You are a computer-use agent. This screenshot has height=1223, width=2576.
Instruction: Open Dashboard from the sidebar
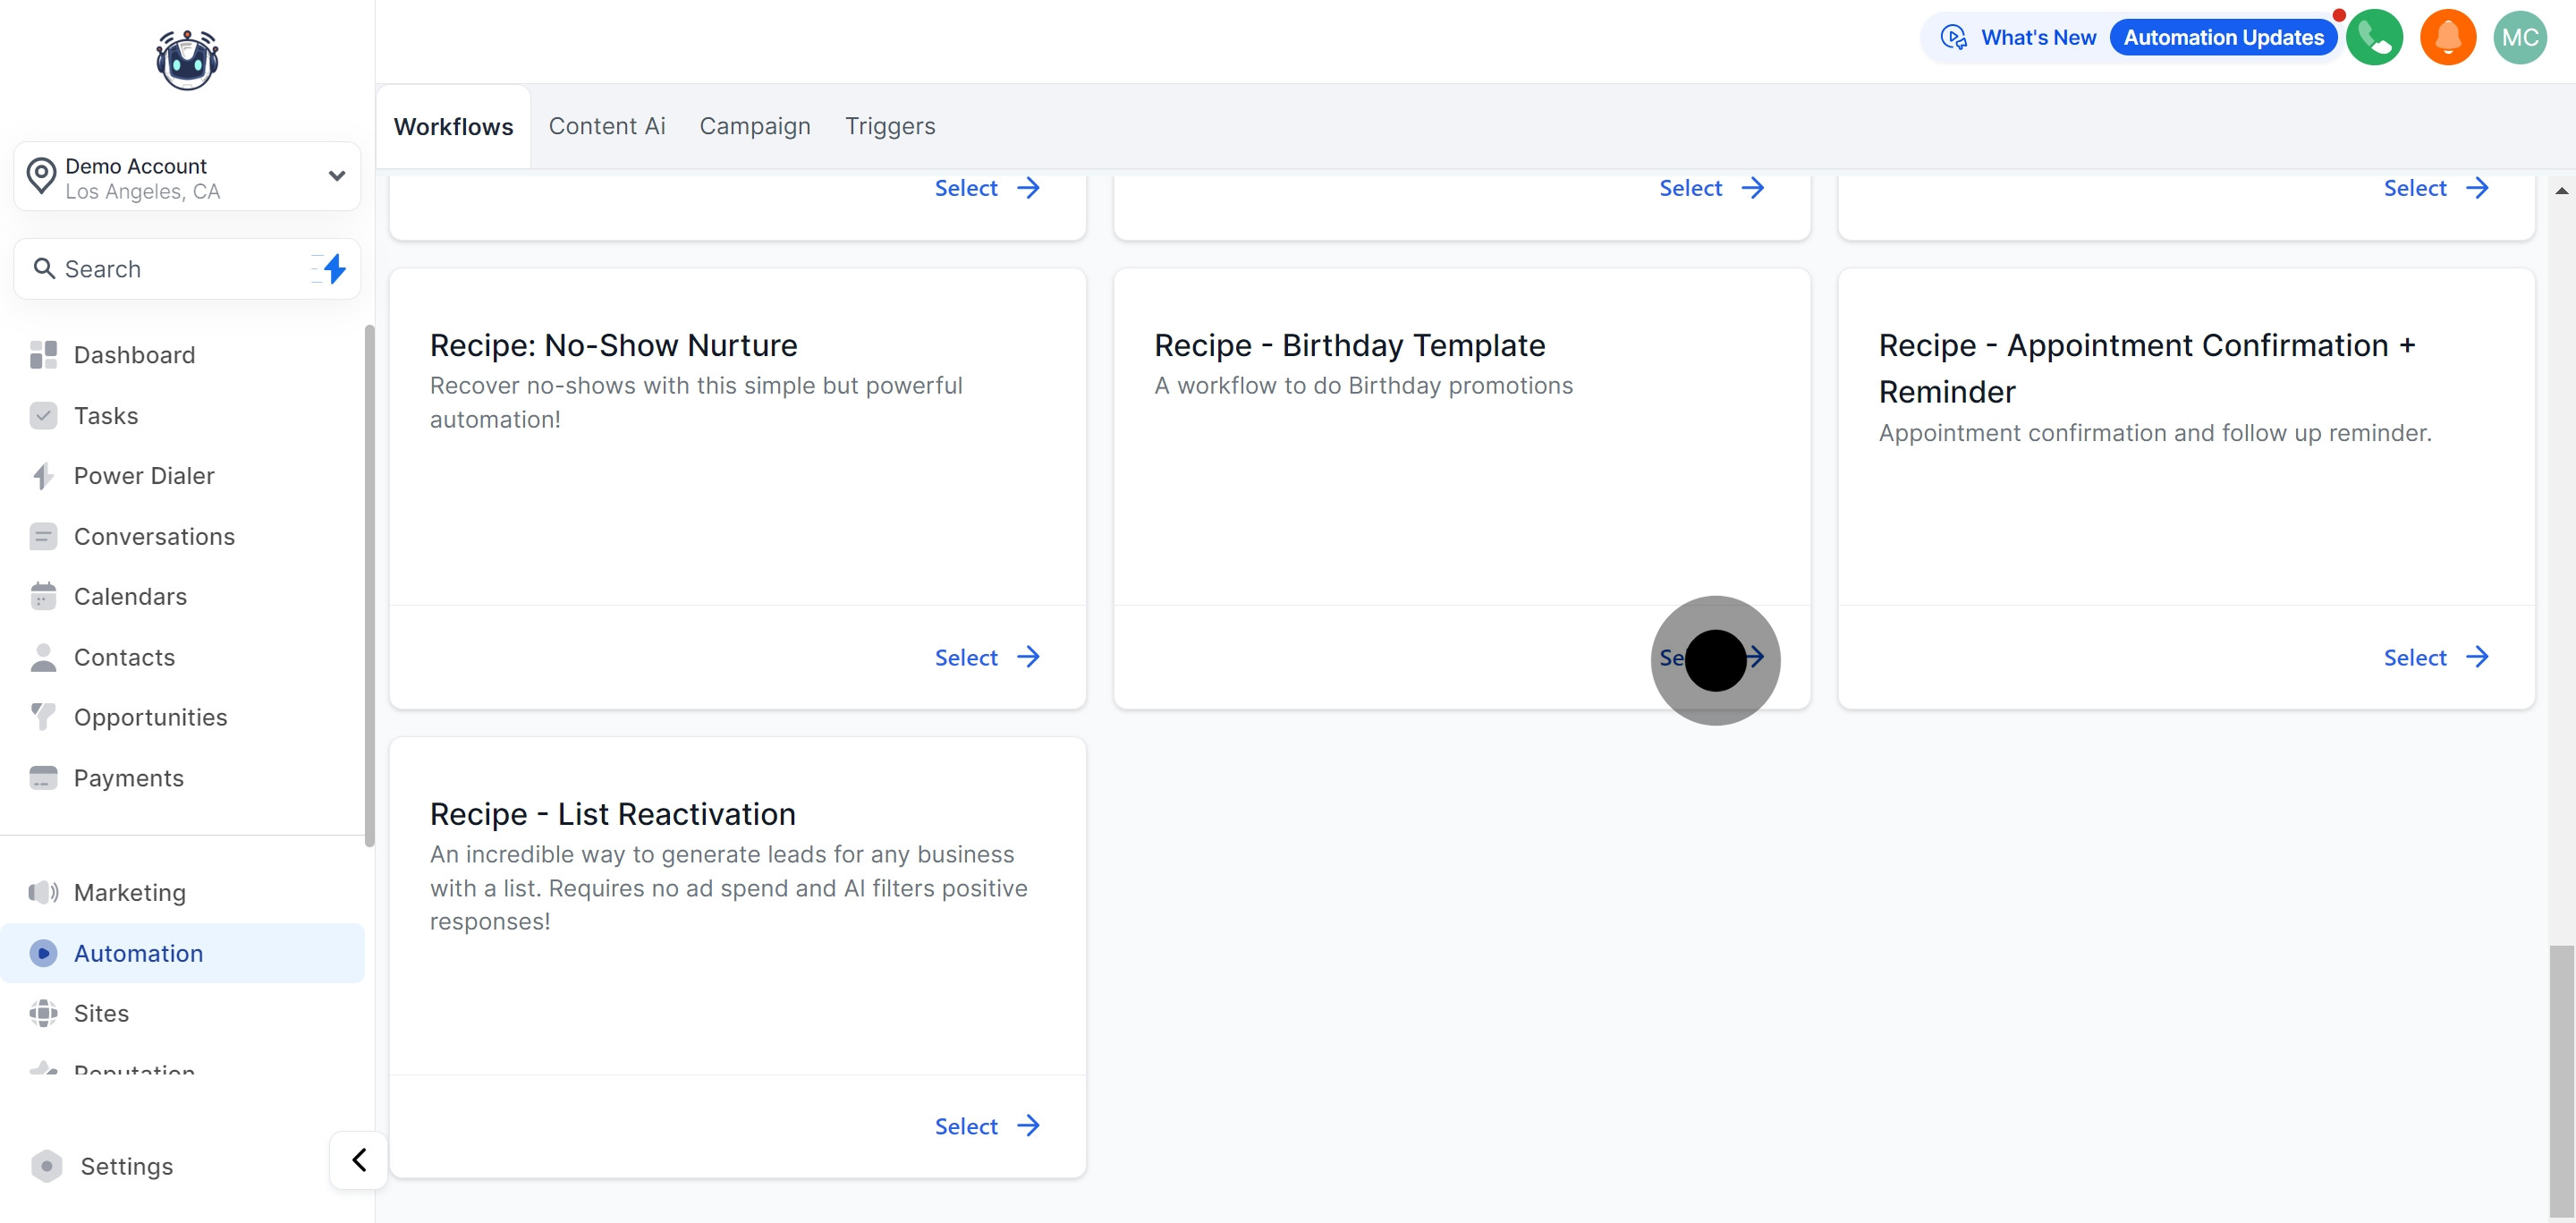(x=134, y=355)
